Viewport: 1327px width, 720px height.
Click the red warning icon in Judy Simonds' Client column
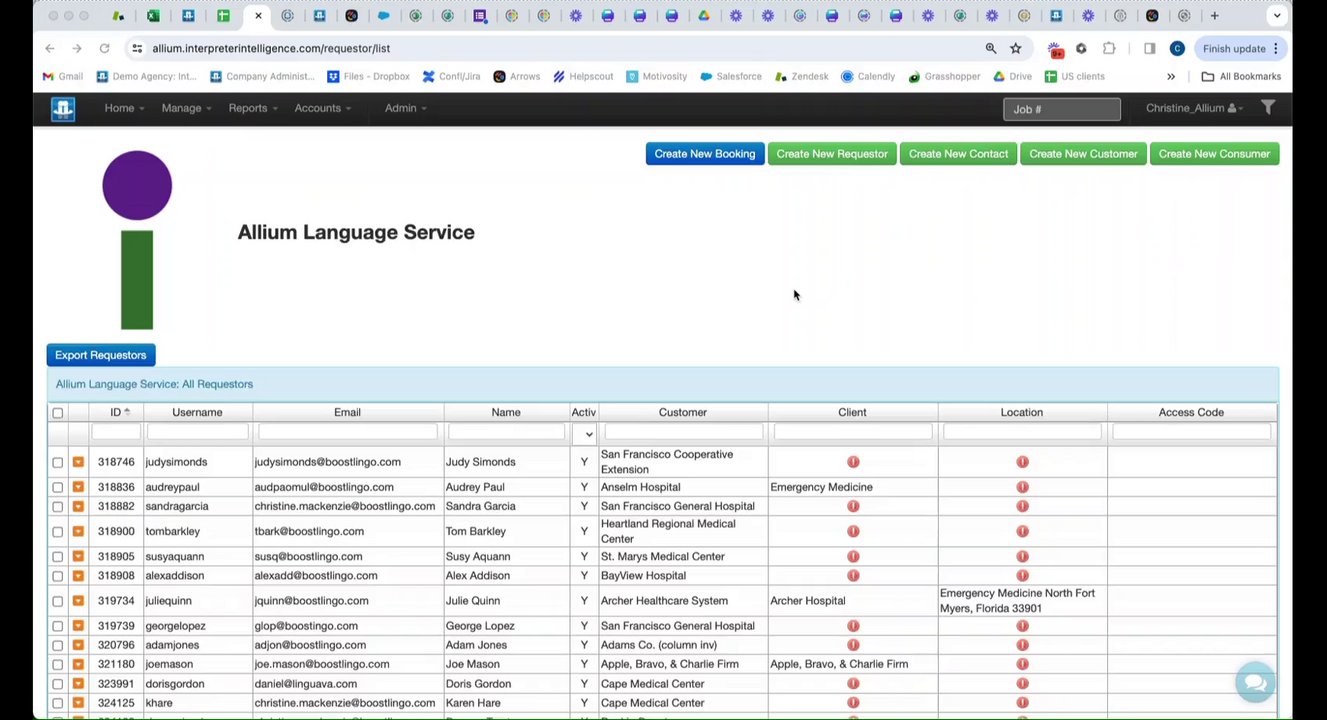[x=853, y=462]
